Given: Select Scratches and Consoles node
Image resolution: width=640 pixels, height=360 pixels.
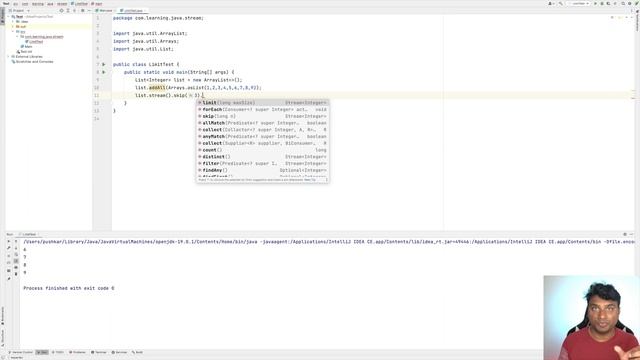Looking at the screenshot, I should (34, 62).
